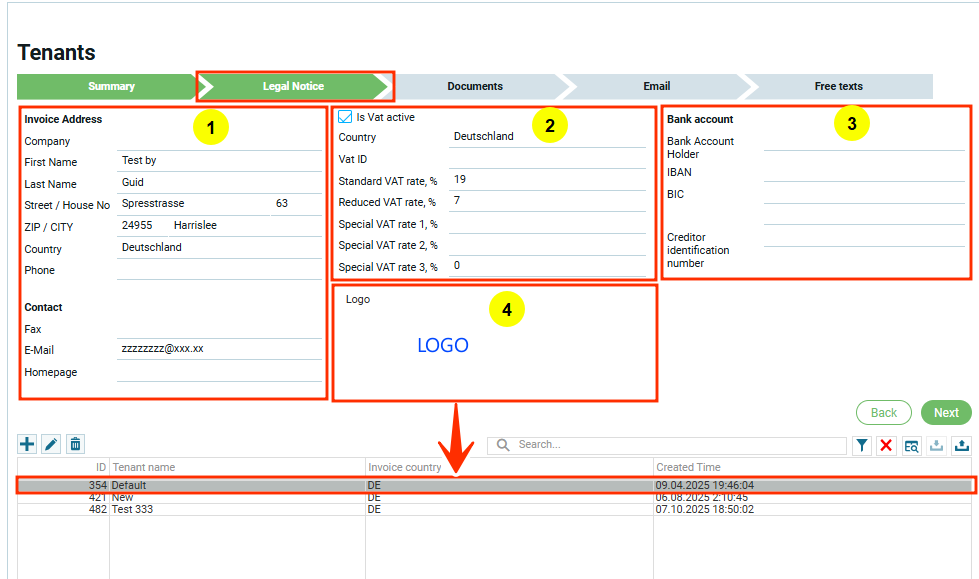Click the export icon with the up arrow

coord(961,445)
